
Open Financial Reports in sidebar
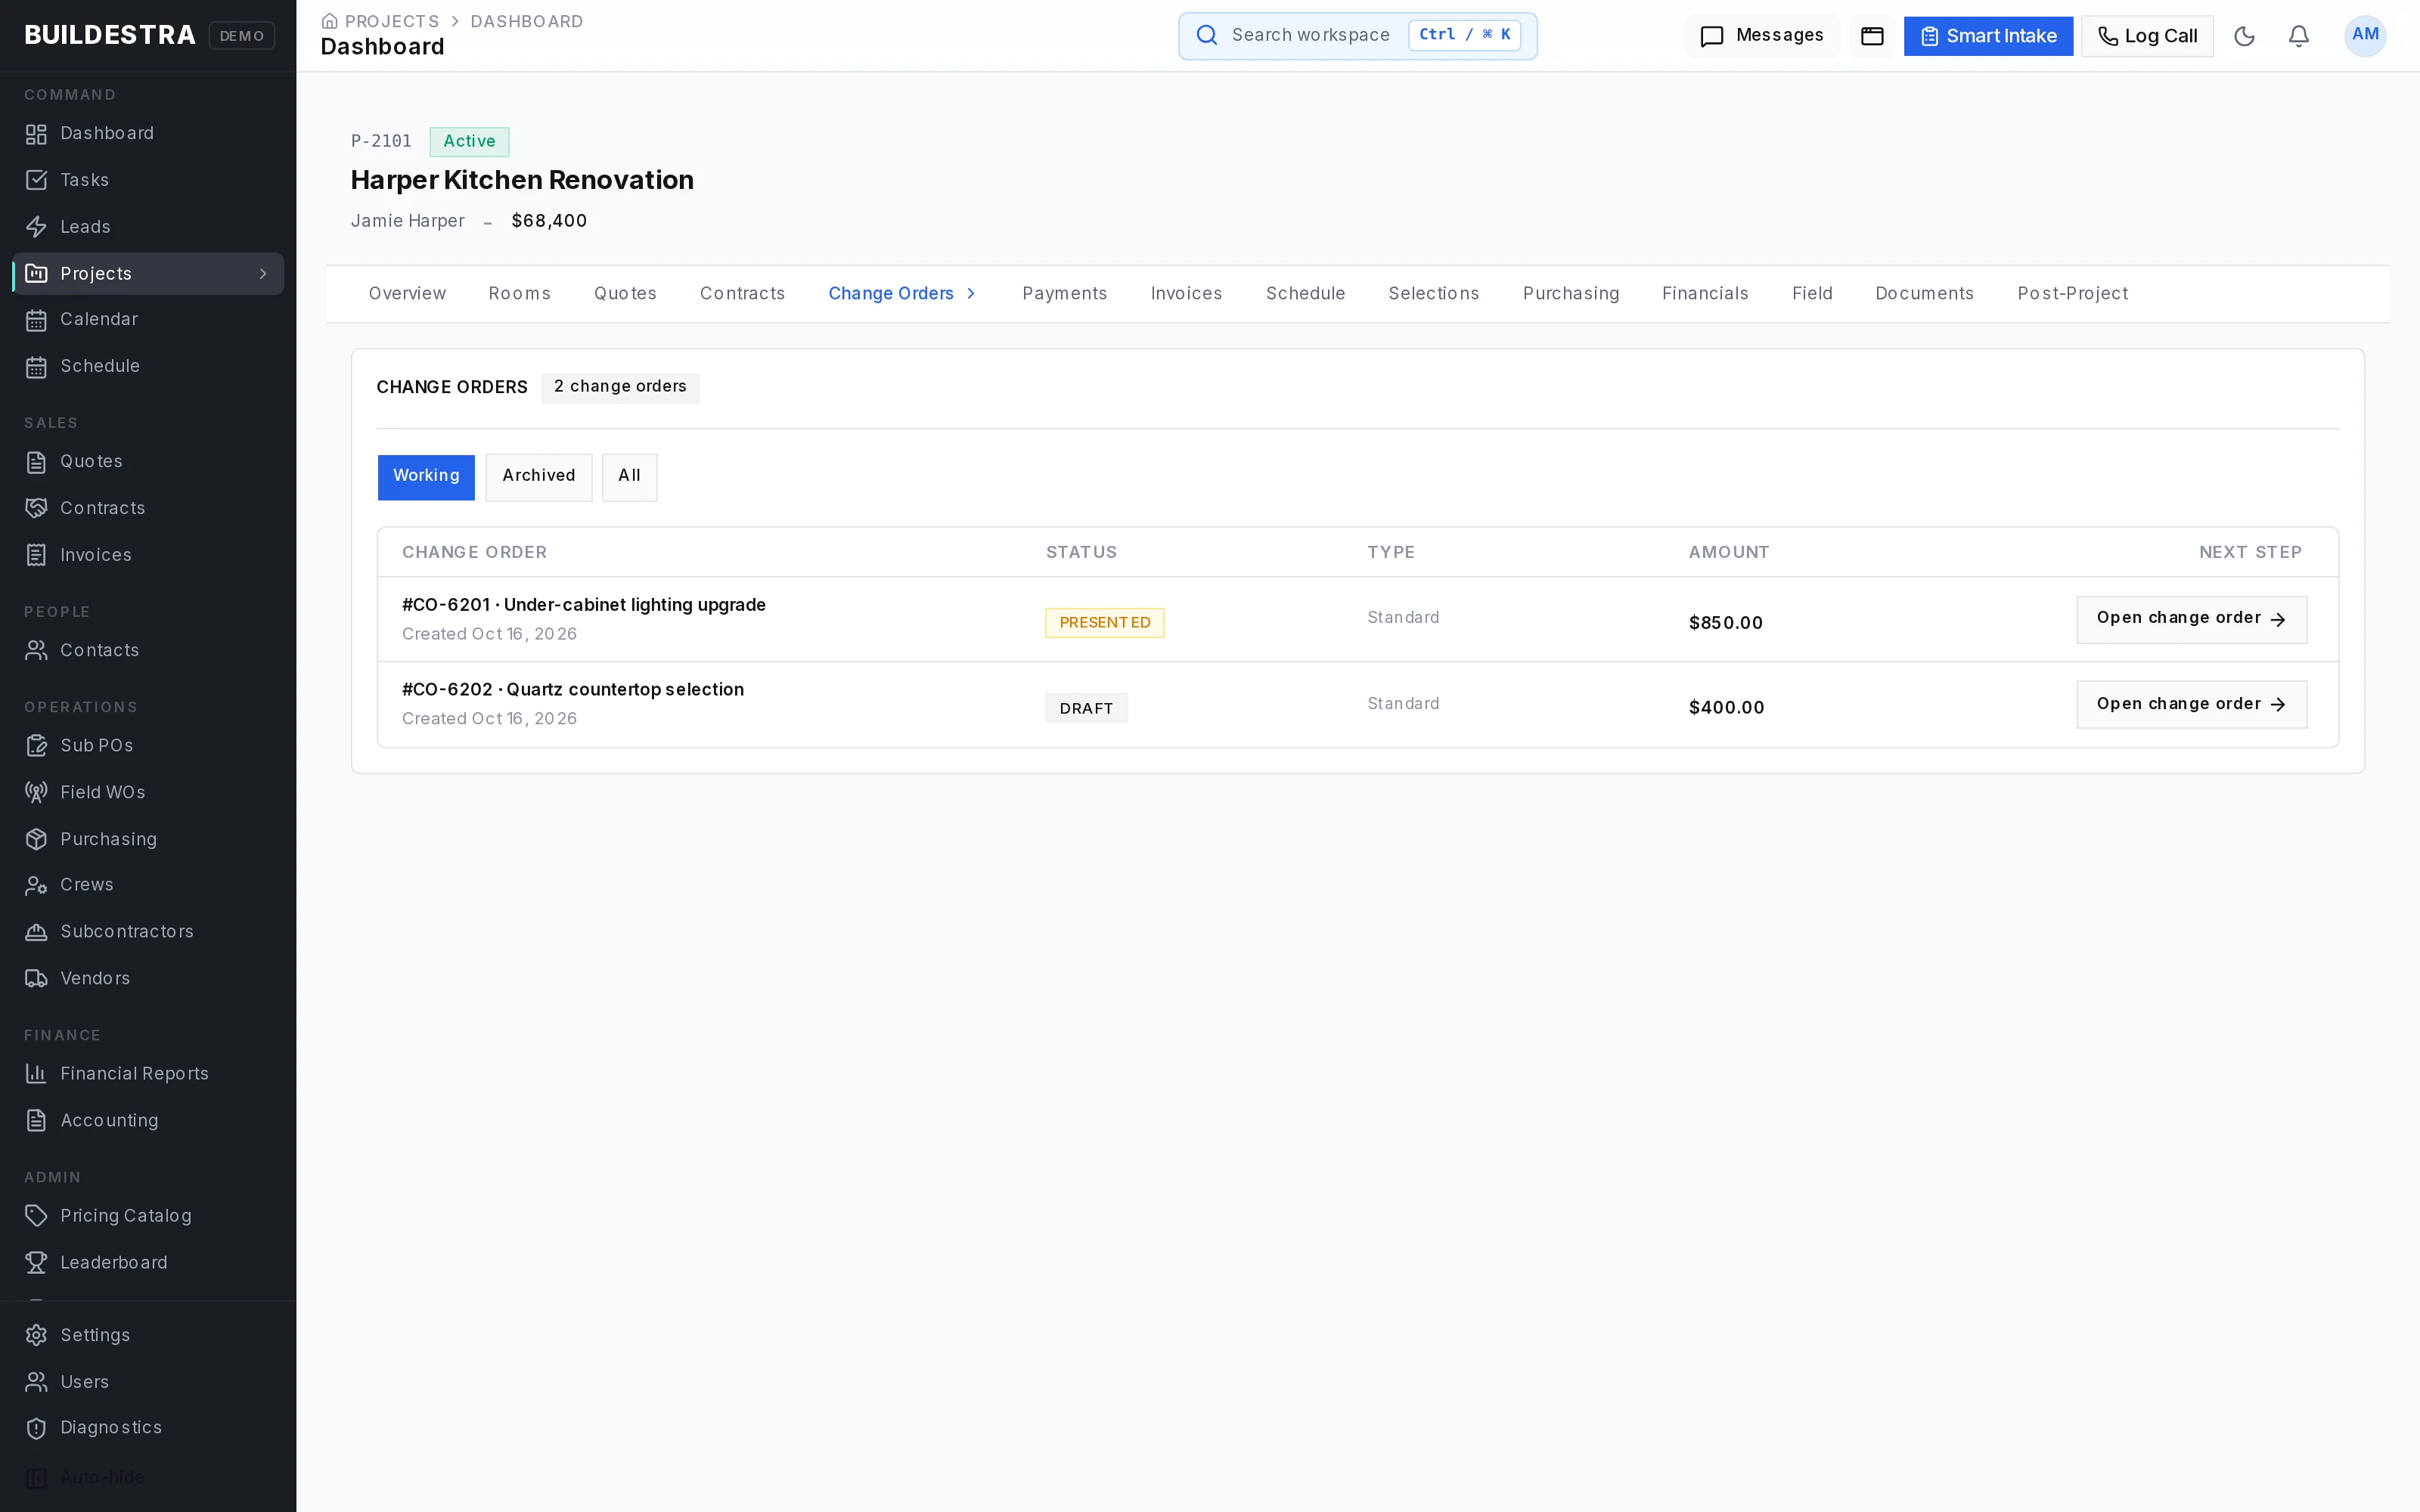[x=148, y=1073]
